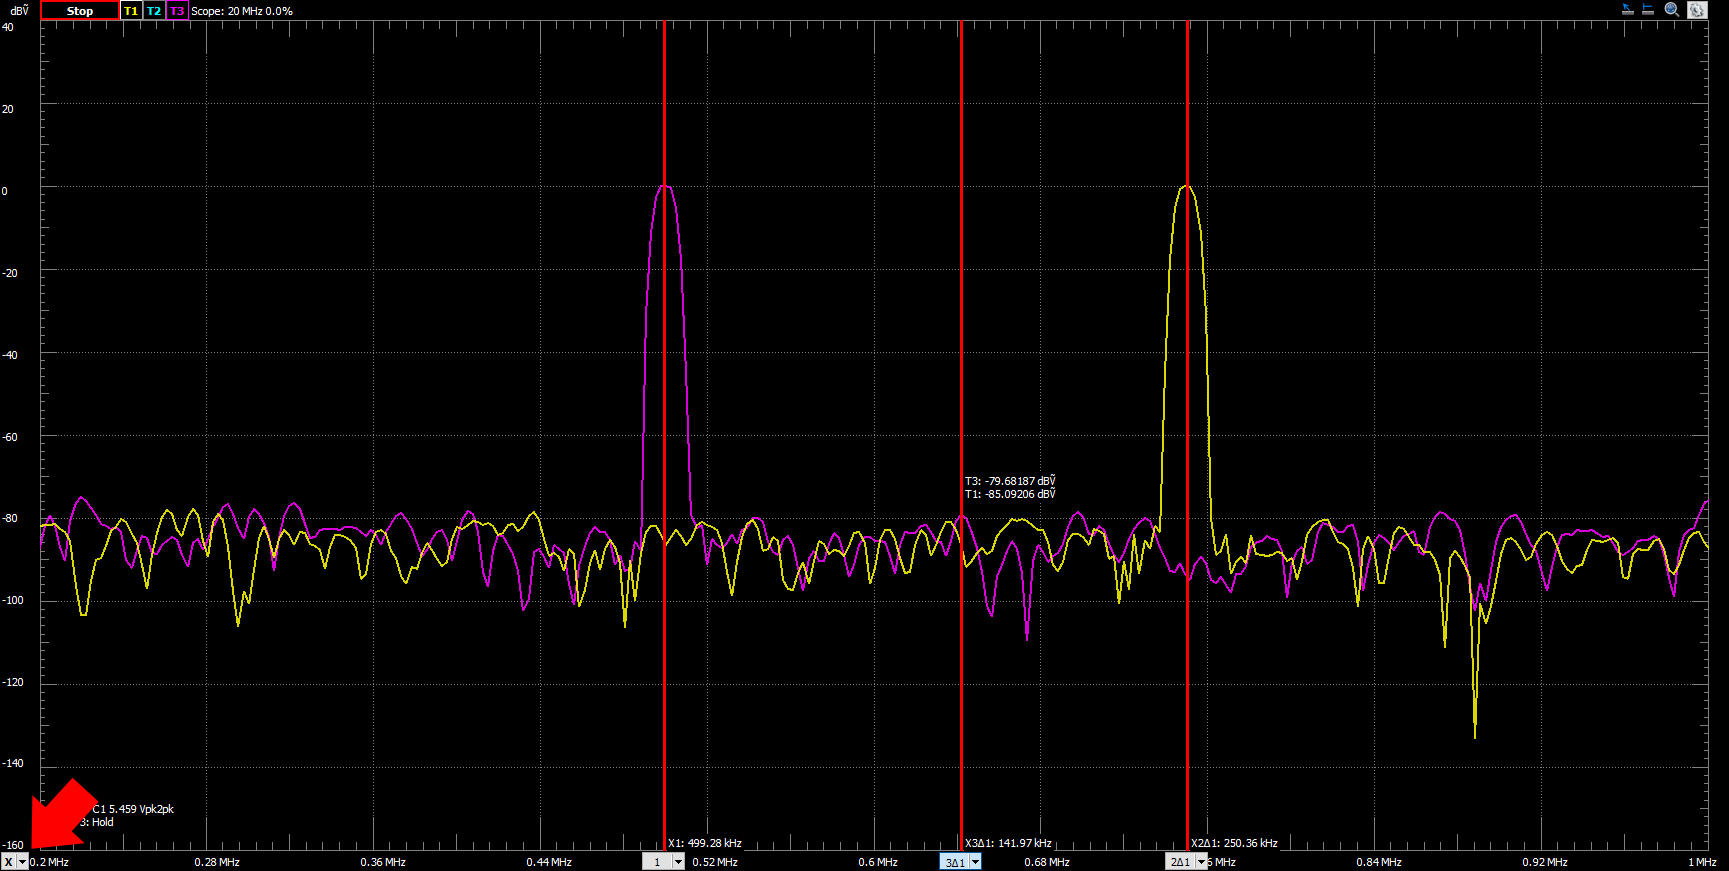
Task: Open the zoom magnifier tool
Action: pos(1671,10)
